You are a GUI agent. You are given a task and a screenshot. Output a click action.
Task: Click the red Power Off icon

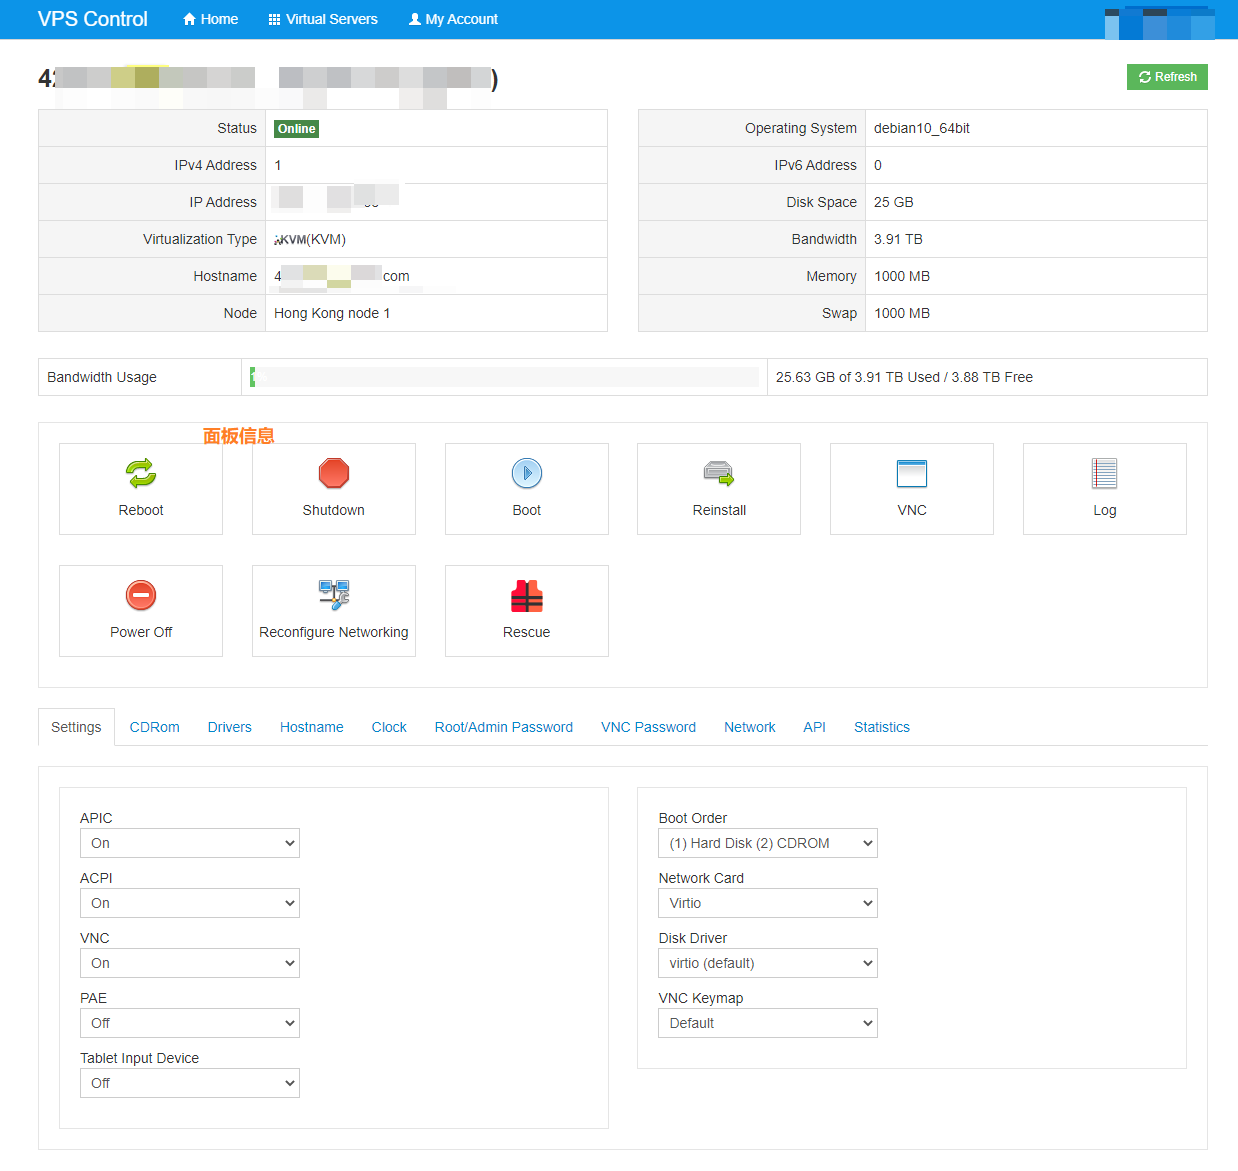pyautogui.click(x=141, y=595)
